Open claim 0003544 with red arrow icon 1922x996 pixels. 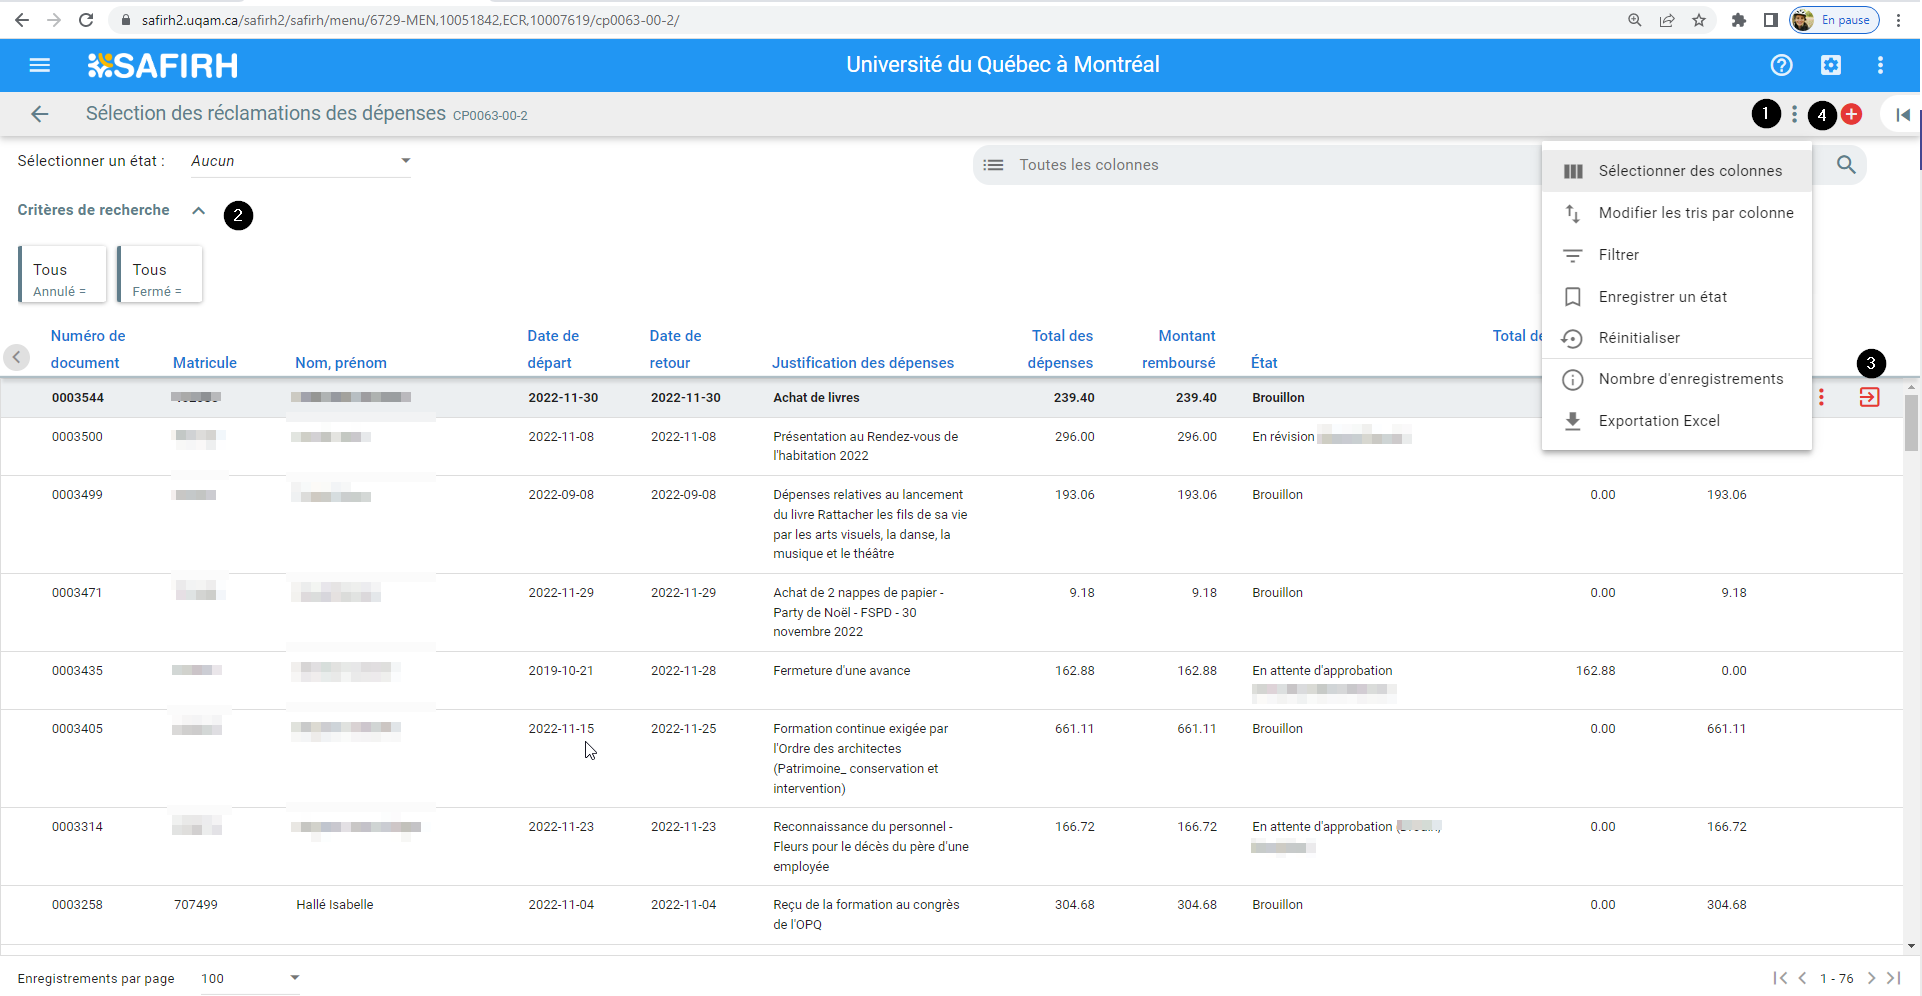tap(1869, 397)
